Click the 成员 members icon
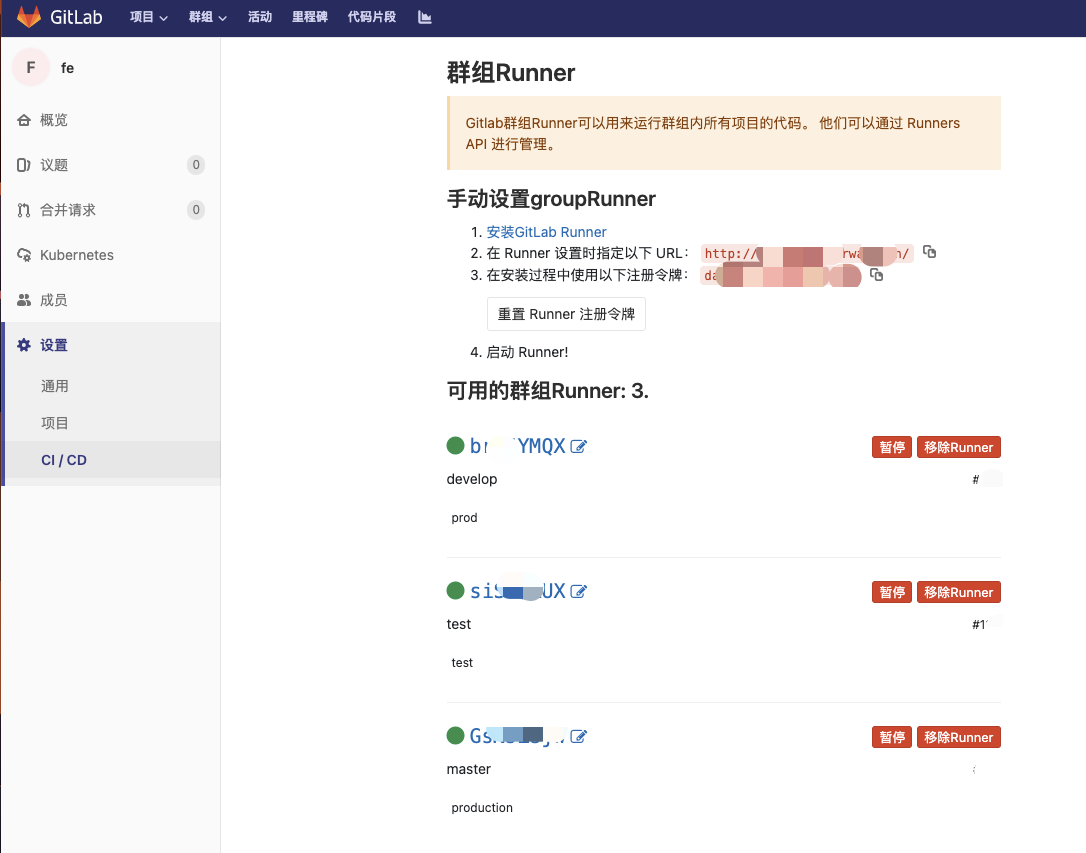The image size is (1086, 853). (x=24, y=300)
